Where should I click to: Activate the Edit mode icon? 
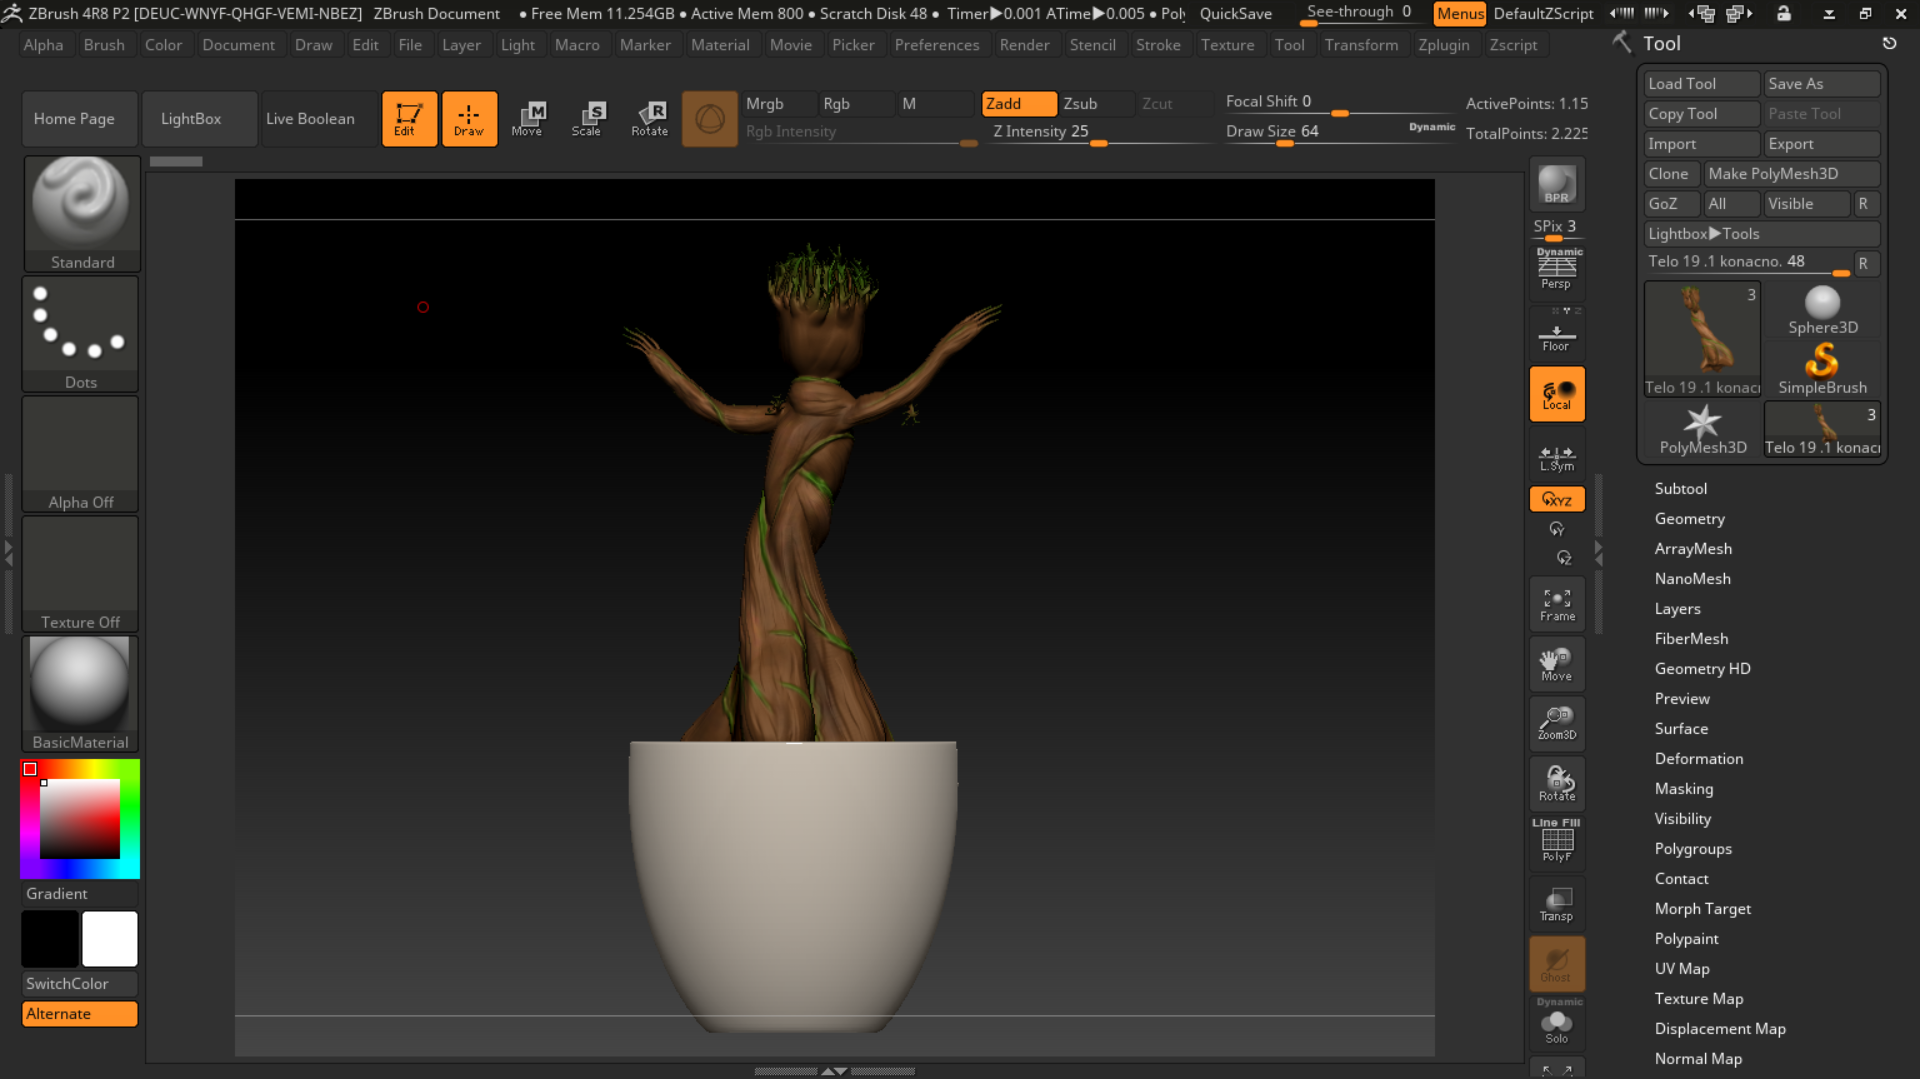pyautogui.click(x=409, y=119)
